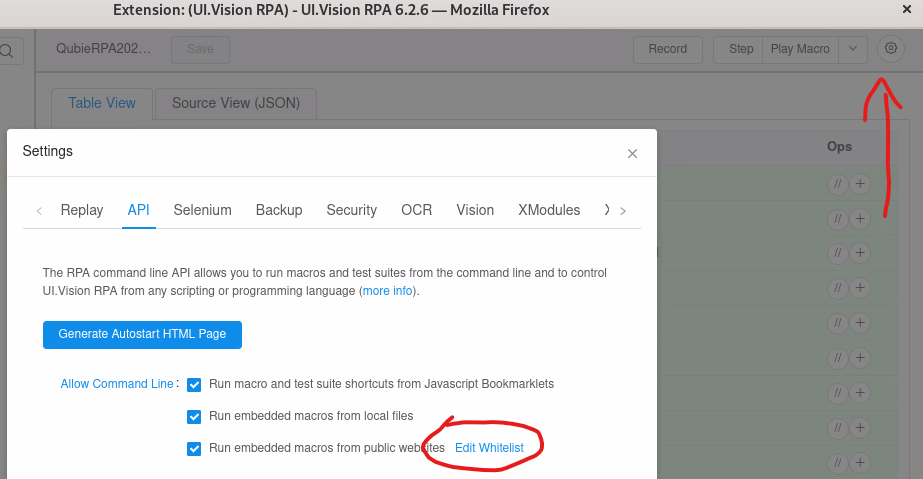923x479 pixels.
Task: Open the Allow Command Line link
Action: [117, 384]
